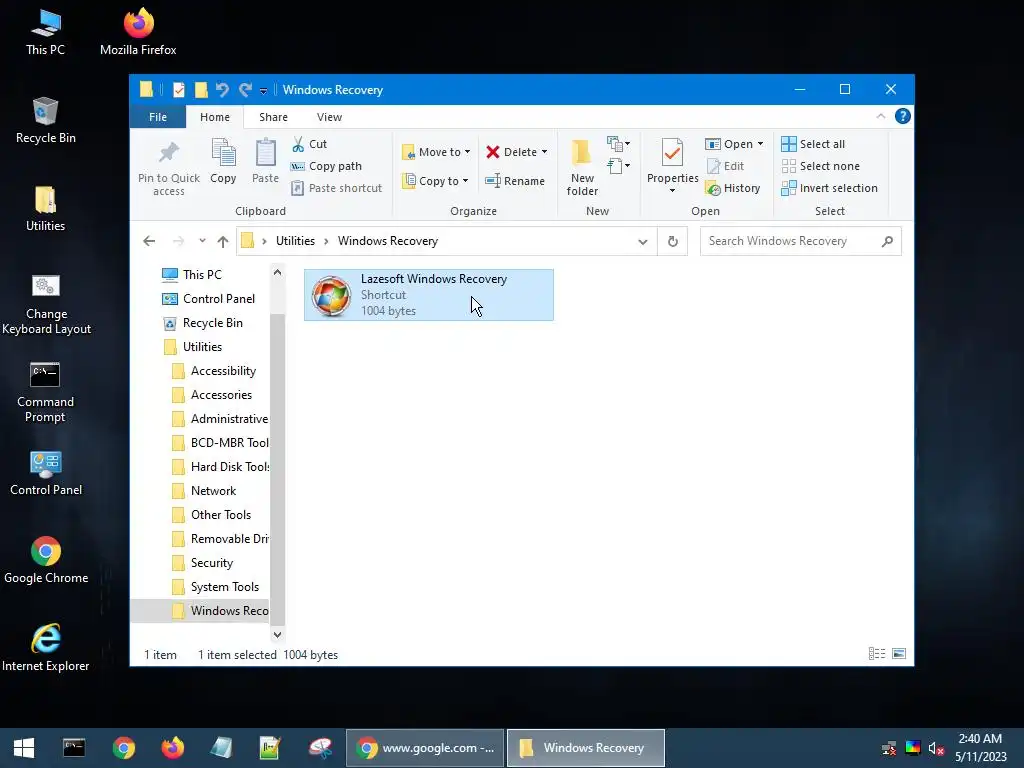Click the Open button in the ribbon
1024x768 pixels.
729,144
